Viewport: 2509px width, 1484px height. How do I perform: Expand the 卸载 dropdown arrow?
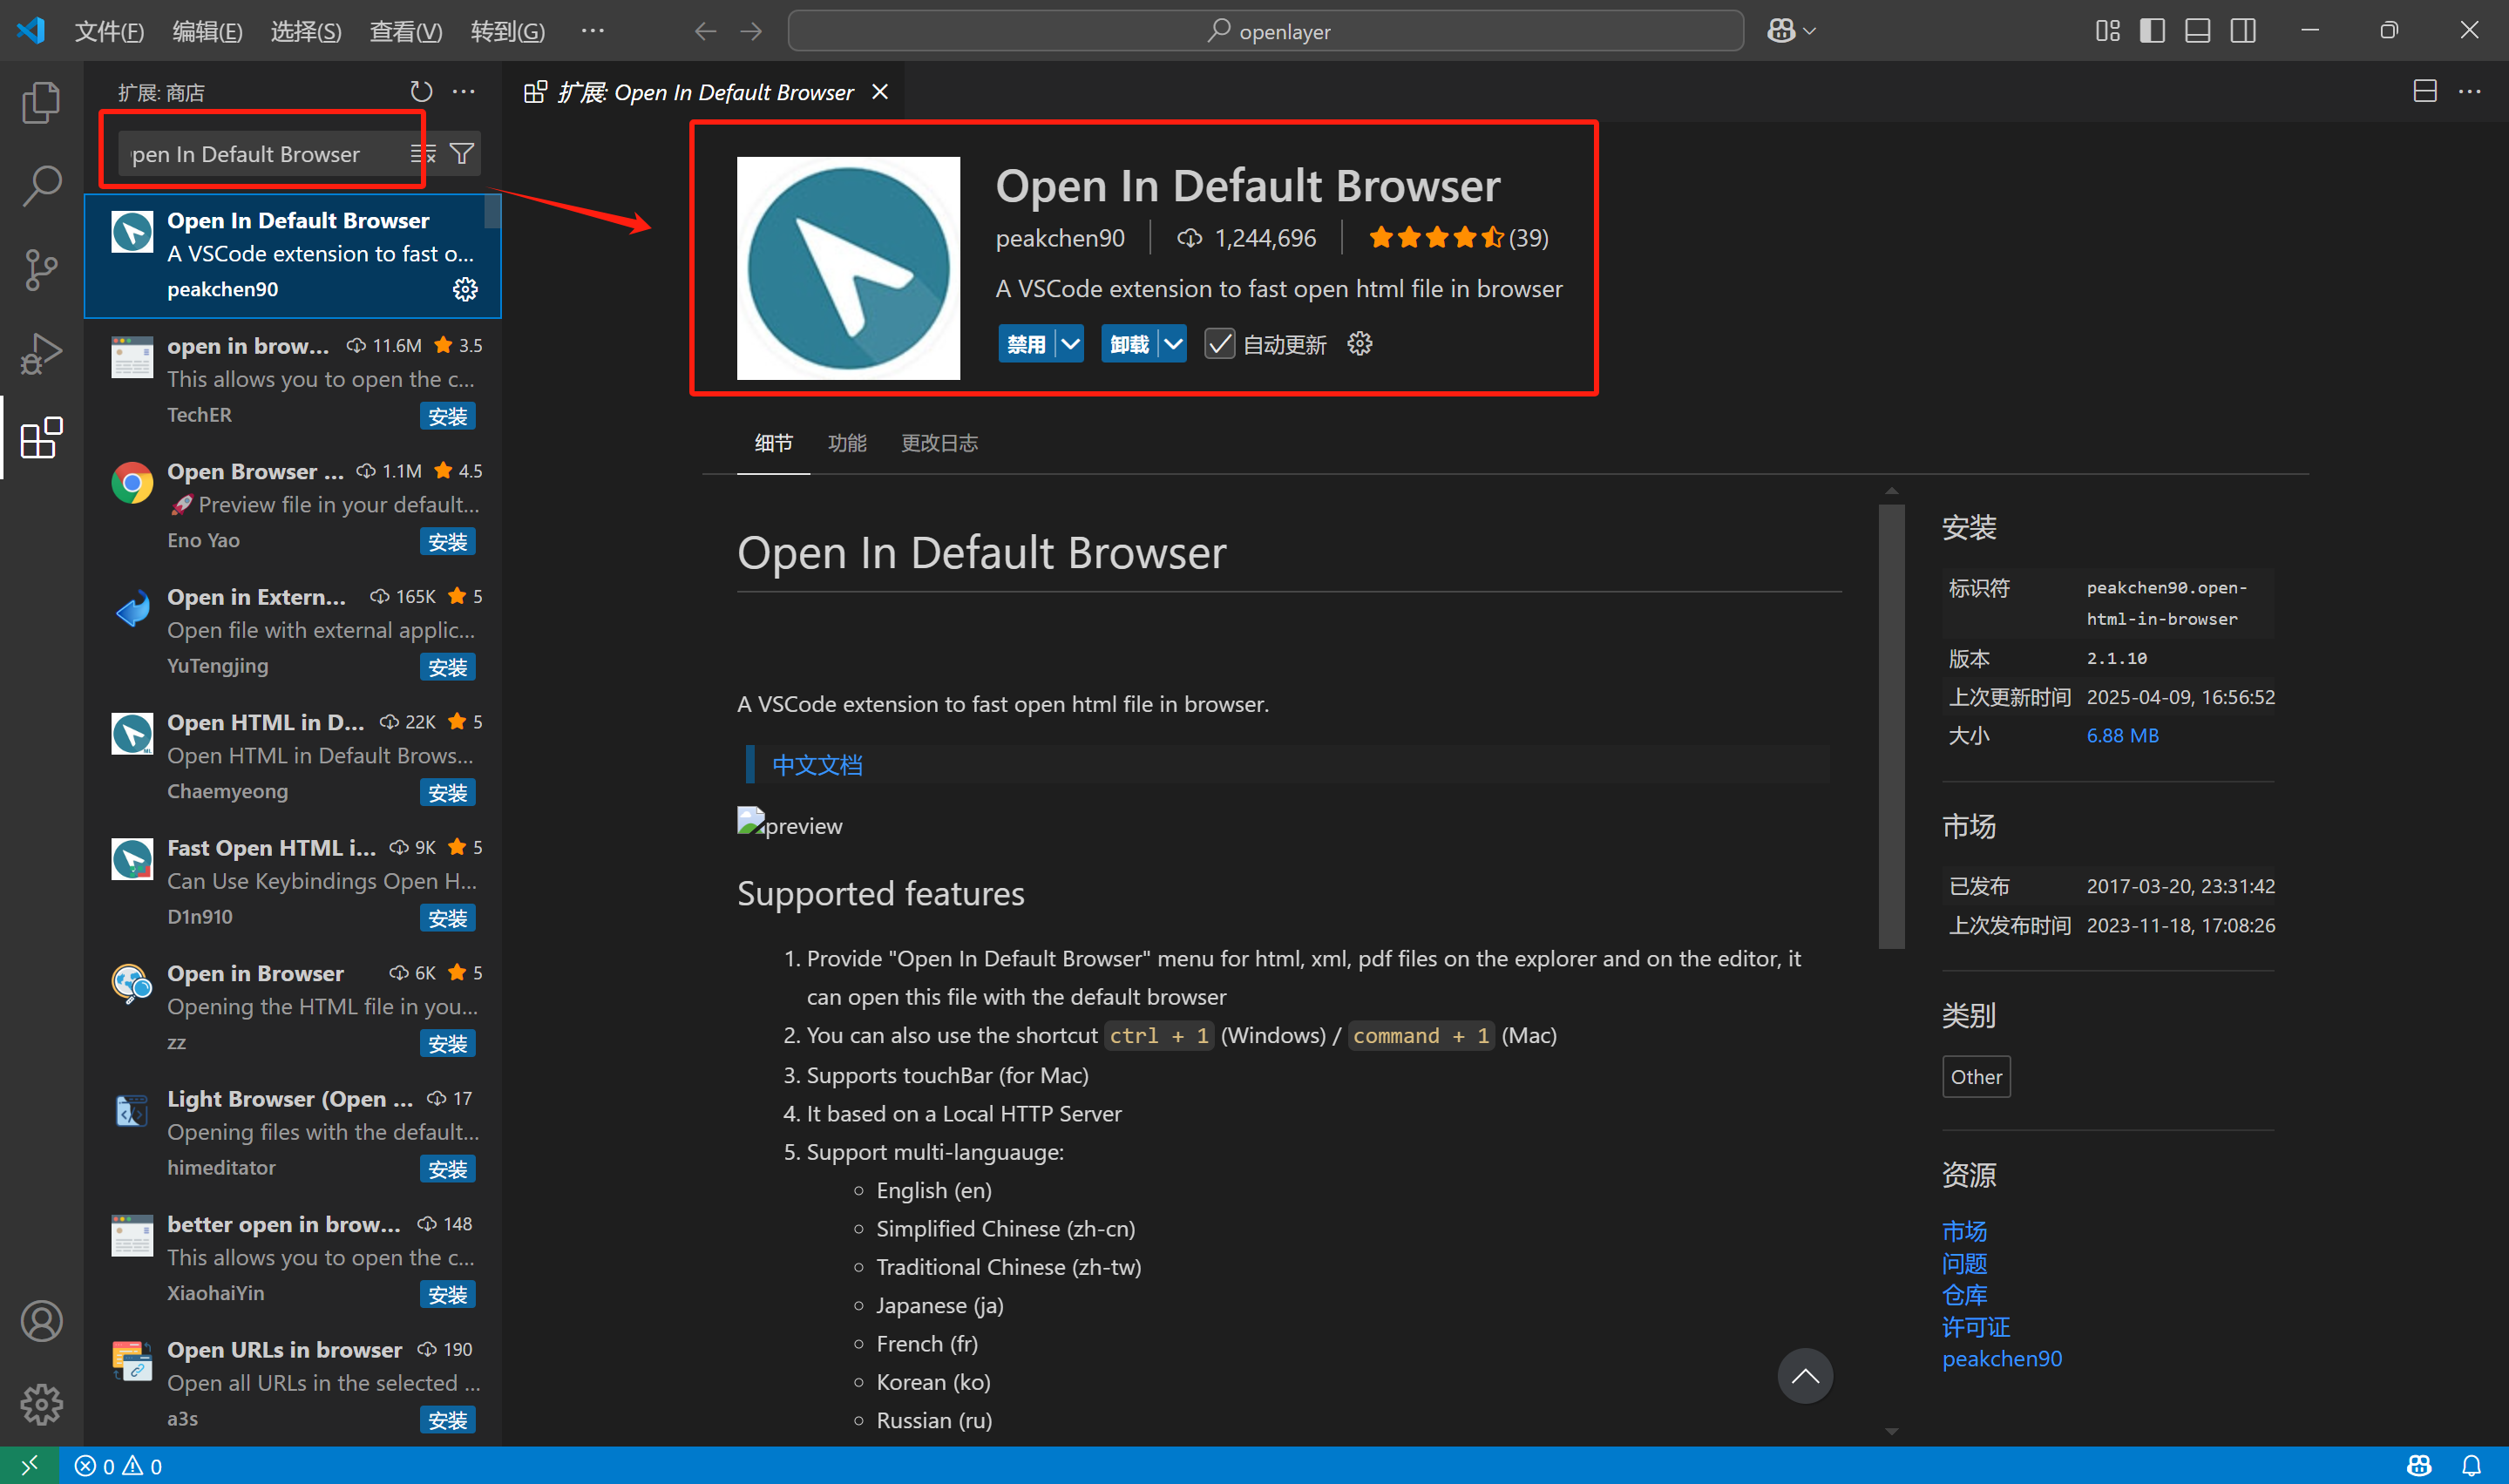coord(1173,345)
